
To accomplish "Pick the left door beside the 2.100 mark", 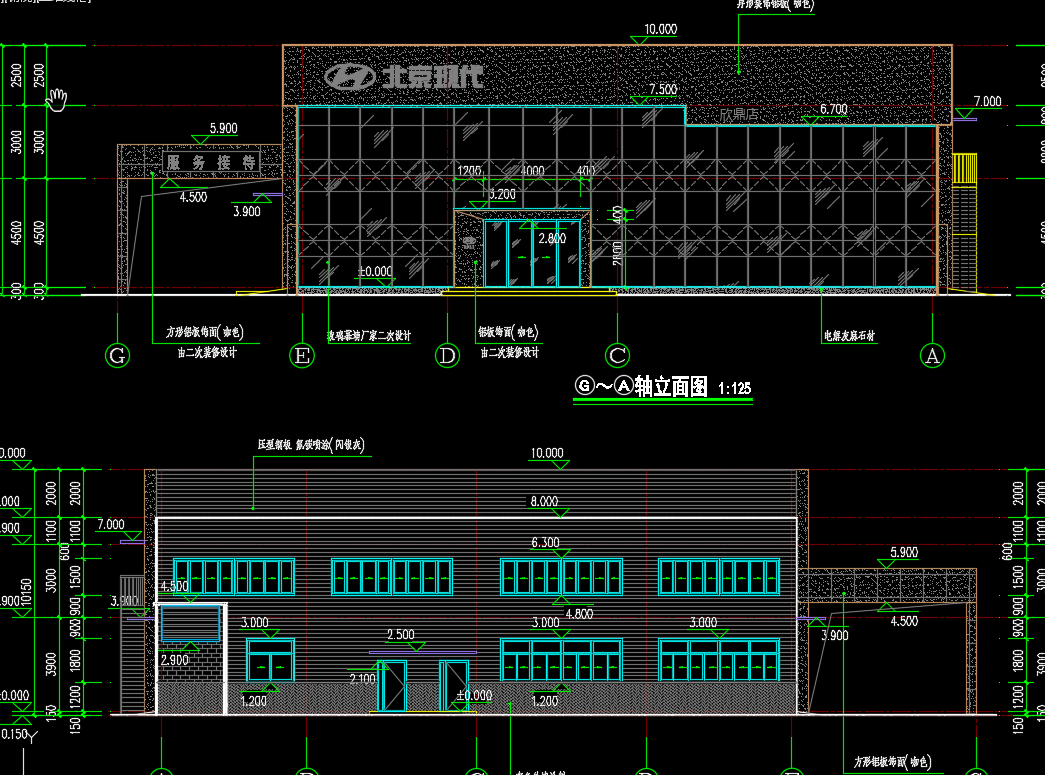I will 393,686.
